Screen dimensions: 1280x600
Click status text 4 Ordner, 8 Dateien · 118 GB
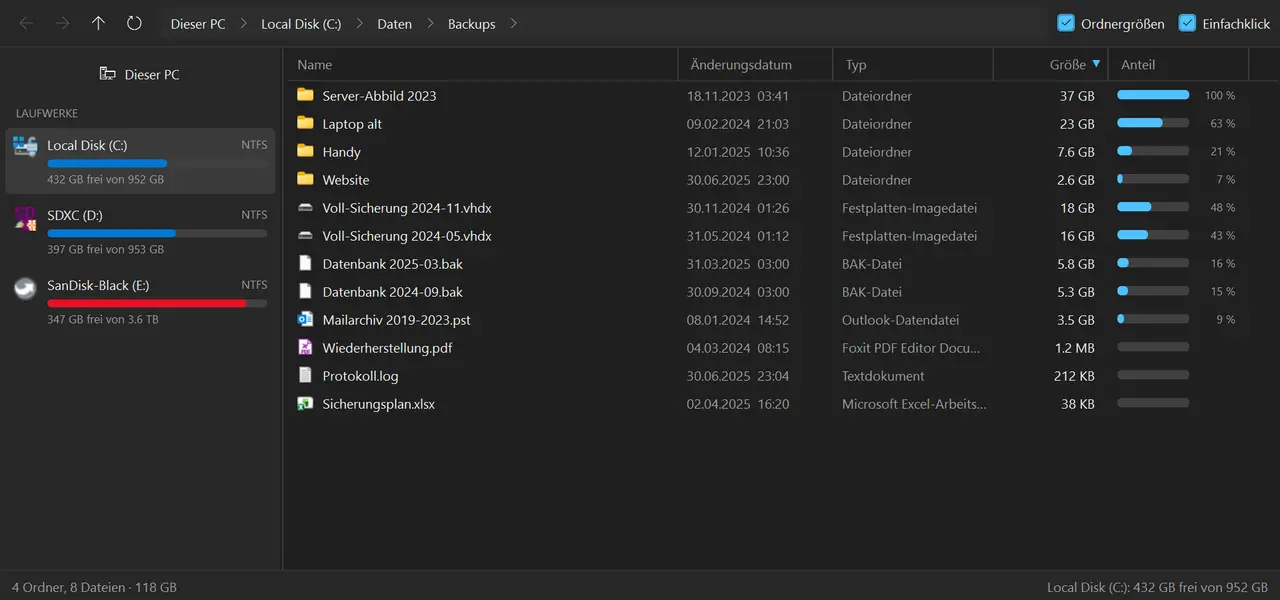94,587
